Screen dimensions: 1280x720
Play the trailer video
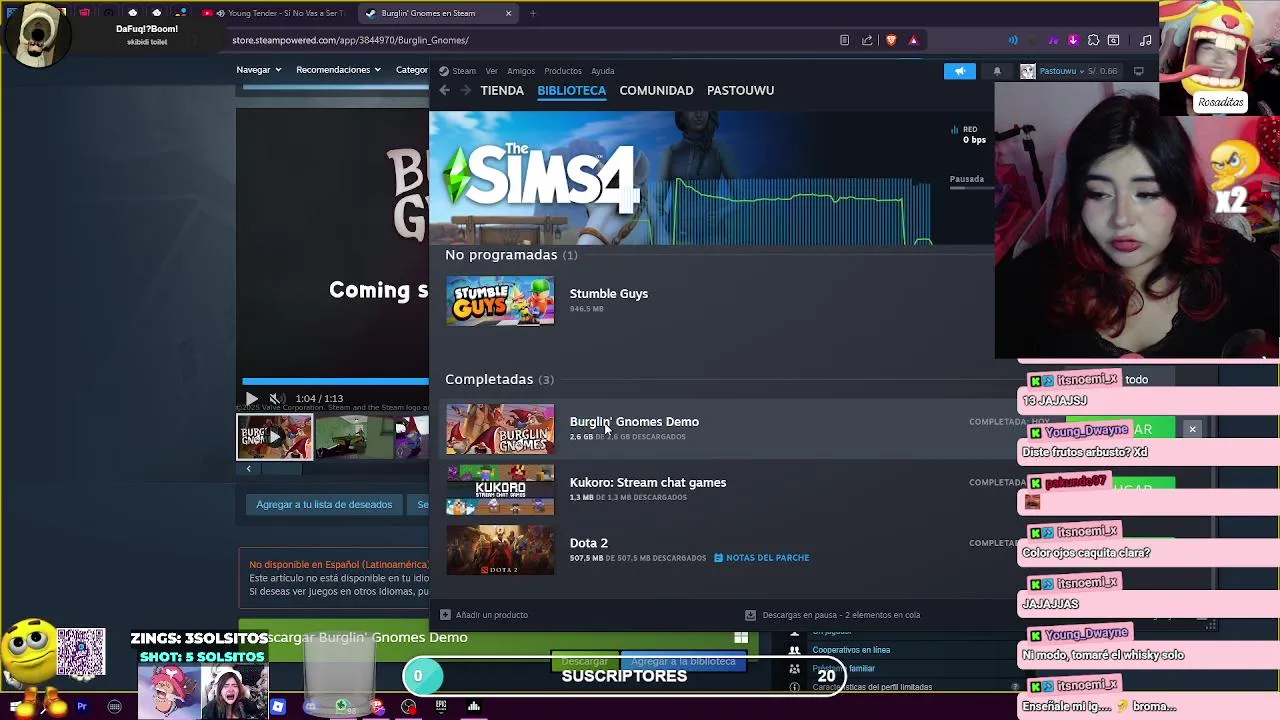[x=251, y=398]
